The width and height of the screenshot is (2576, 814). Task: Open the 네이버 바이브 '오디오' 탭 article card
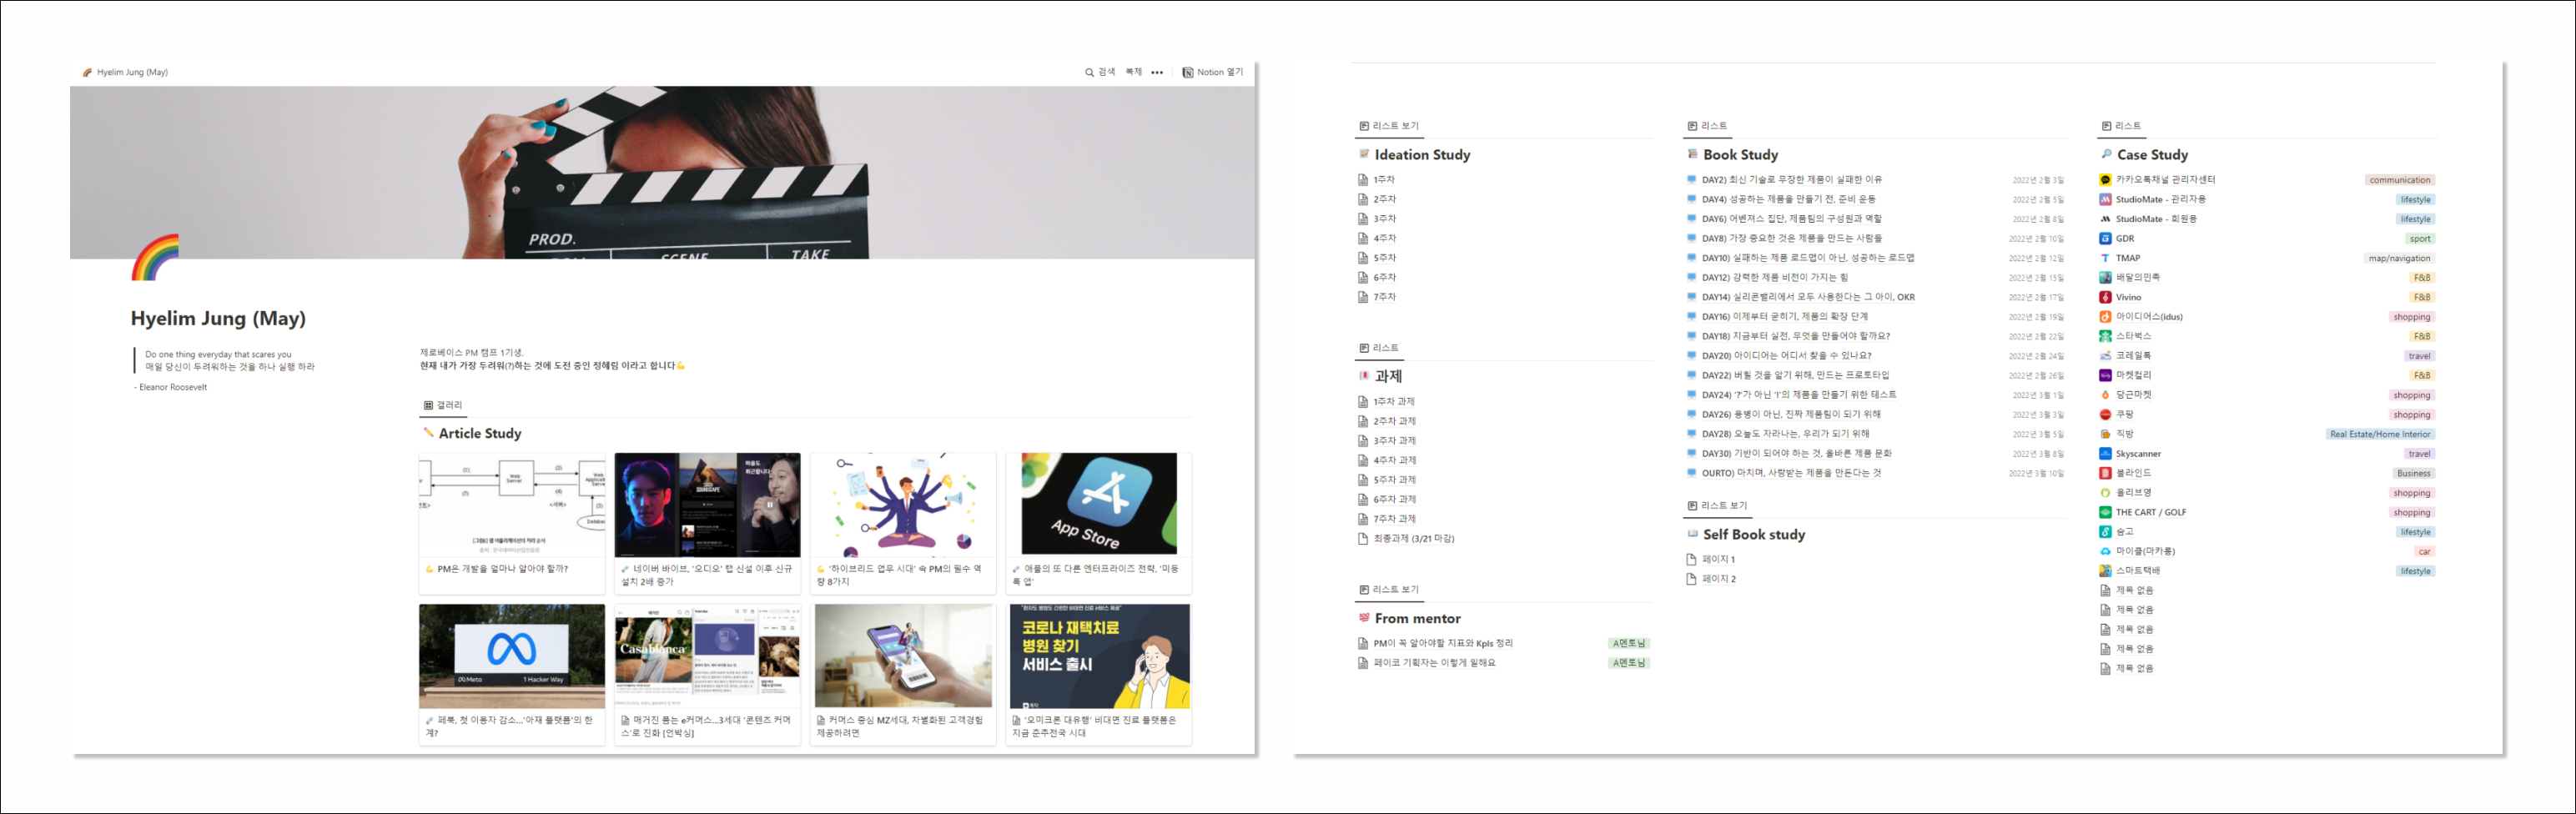707,523
